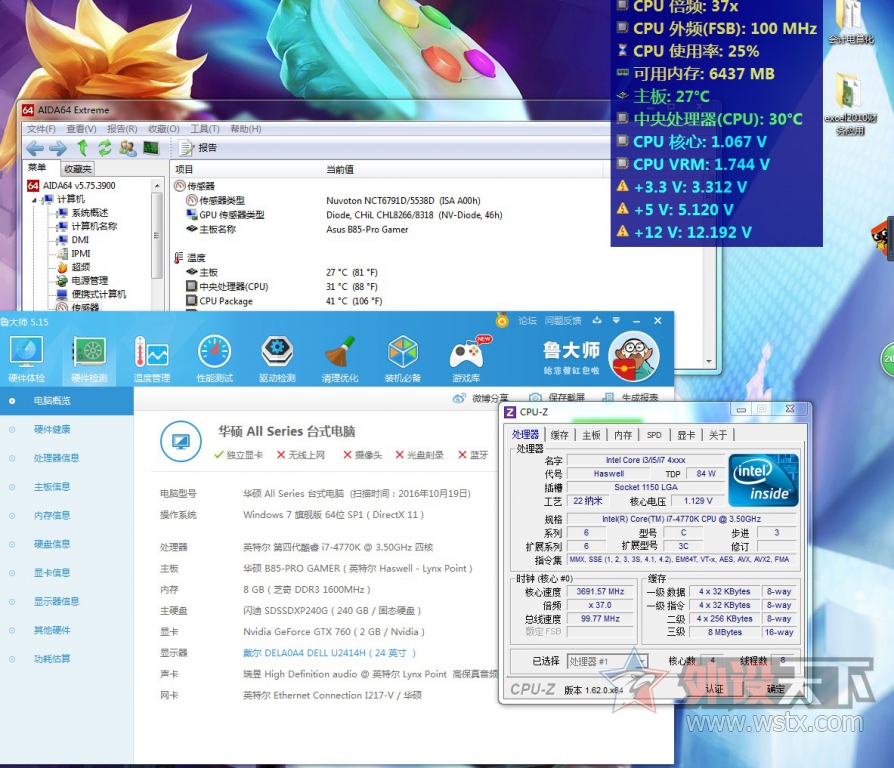894x768 pixels.
Task: Click 微博分享 in Ludashi
Action: 481,397
